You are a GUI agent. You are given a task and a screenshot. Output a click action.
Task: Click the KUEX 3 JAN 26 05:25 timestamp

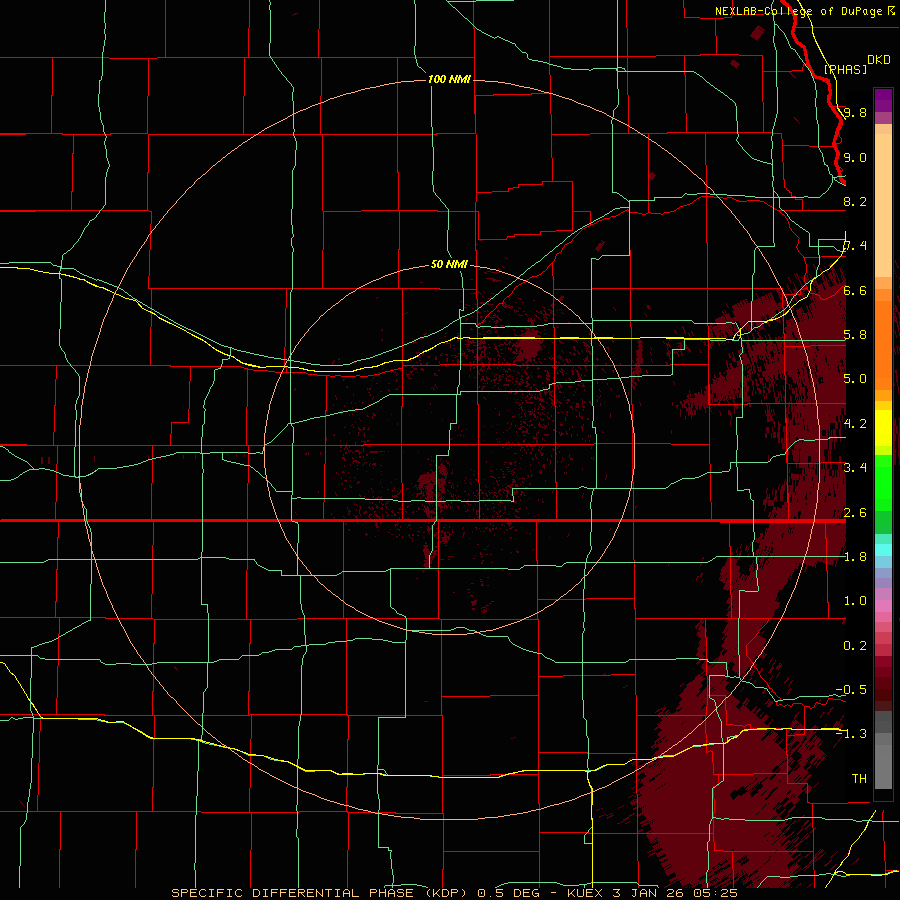[x=652, y=893]
